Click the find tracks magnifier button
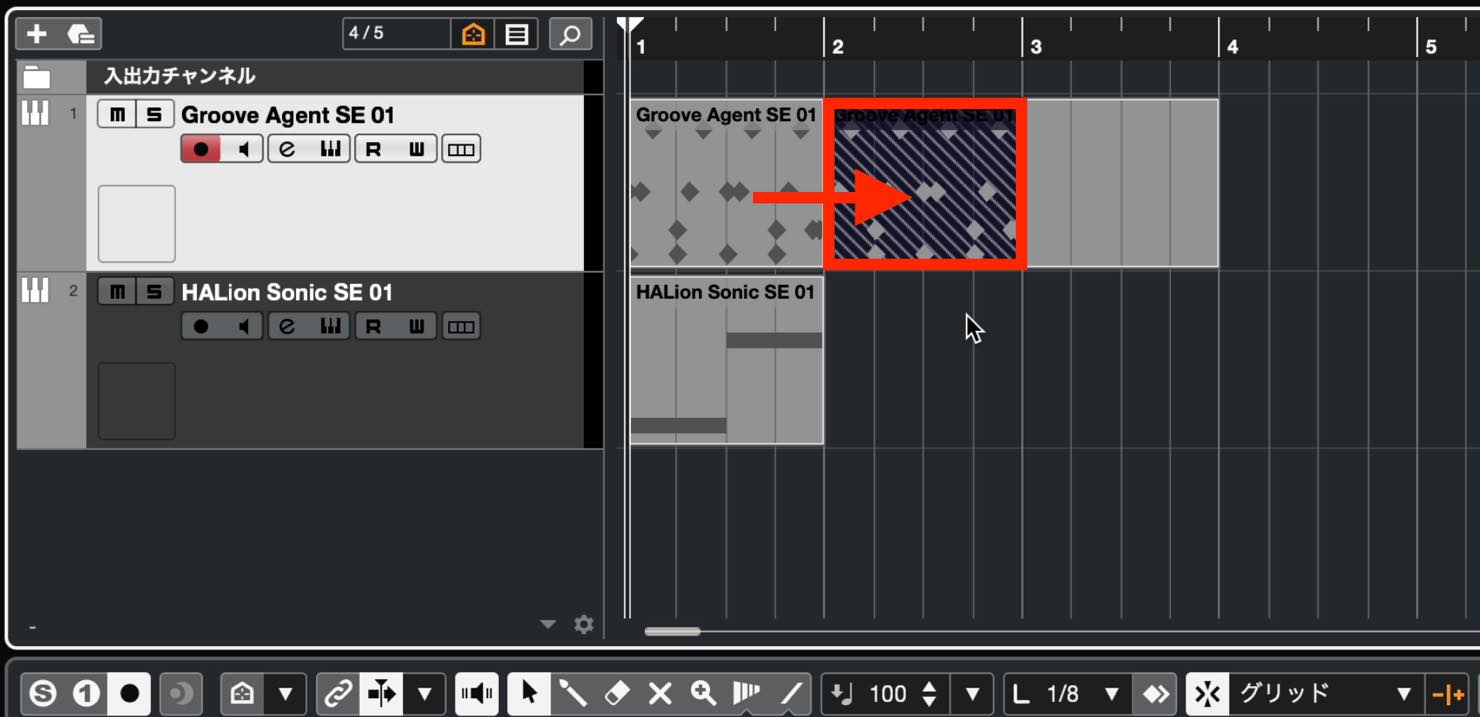 570,34
